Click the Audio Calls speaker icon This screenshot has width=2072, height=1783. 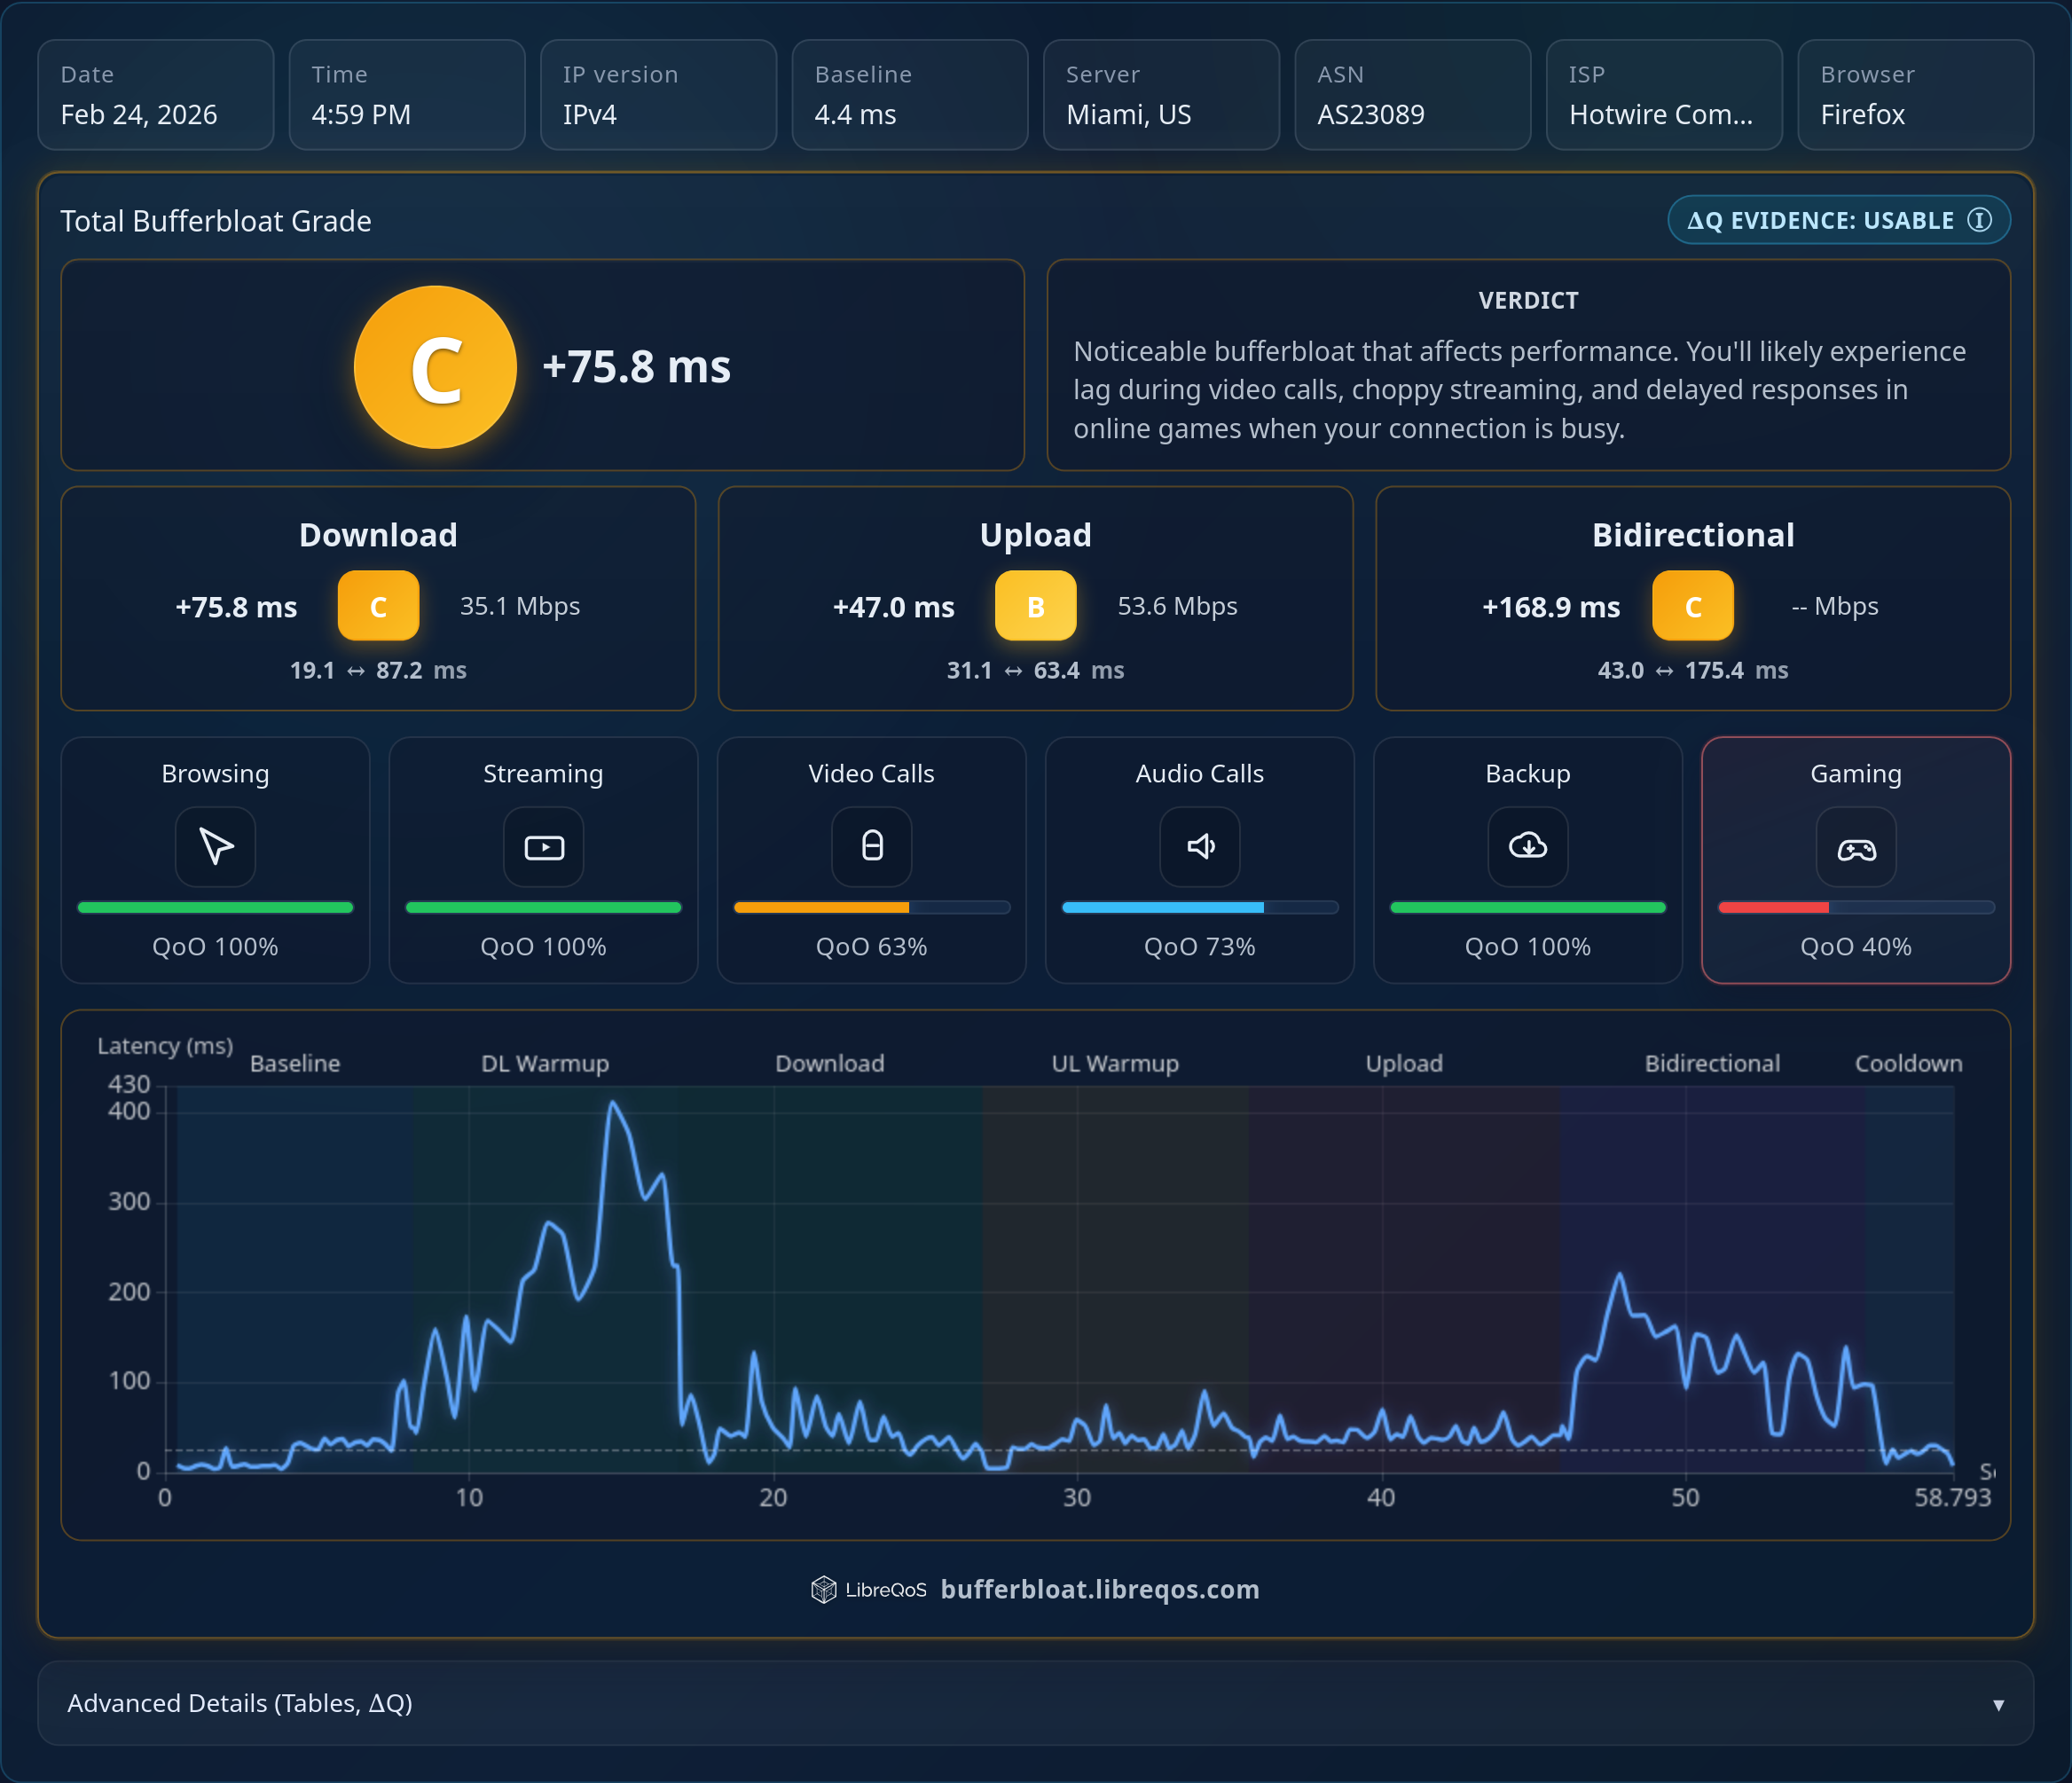[x=1199, y=846]
